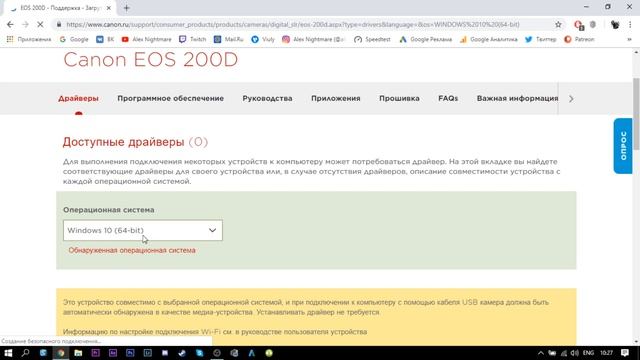Open the blue ОПРОС survey side tab
Screen dimensions: 640x360
623,146
